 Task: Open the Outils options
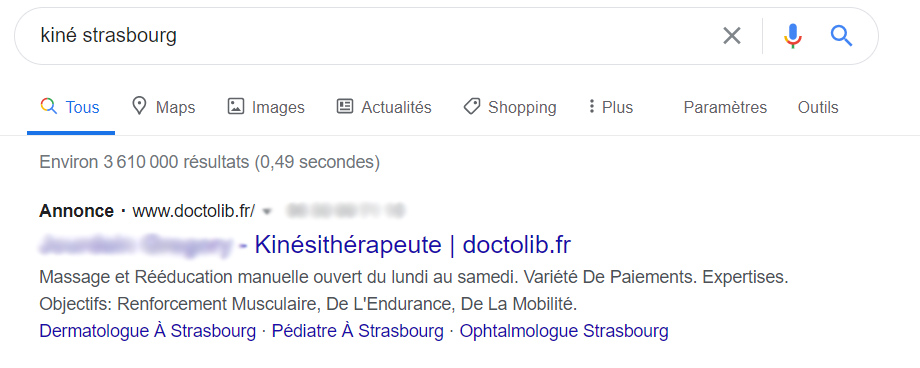818,107
